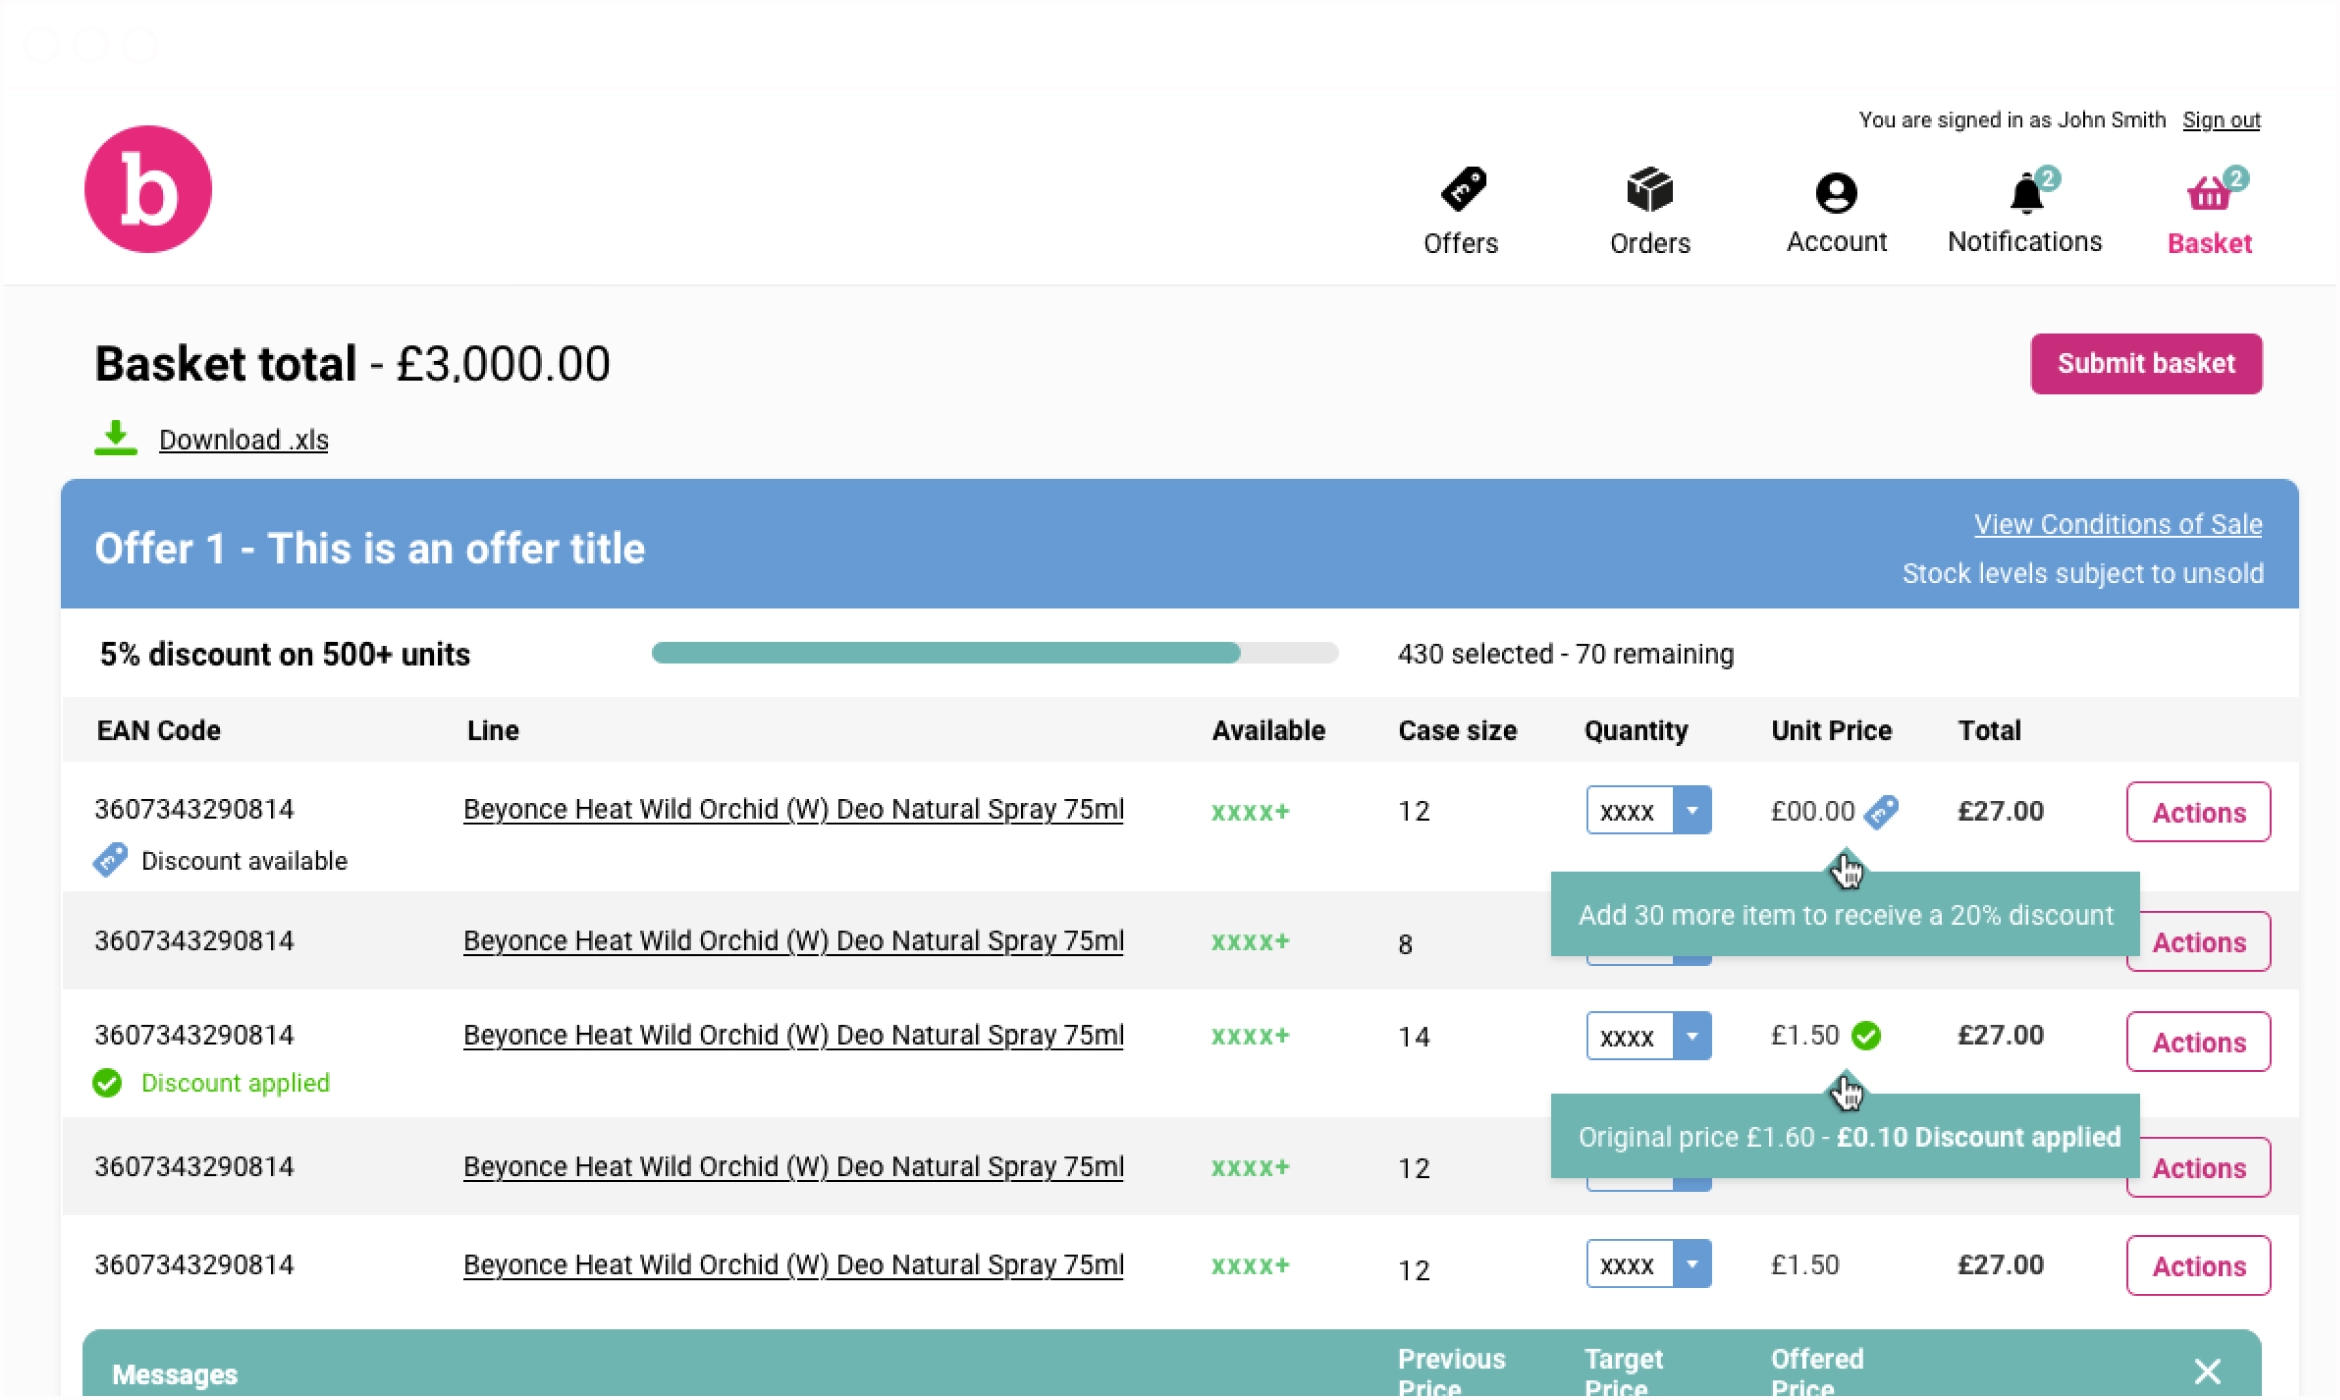Click the Notifications menu label
Viewport: 2340px width, 1400px height.
[2025, 242]
